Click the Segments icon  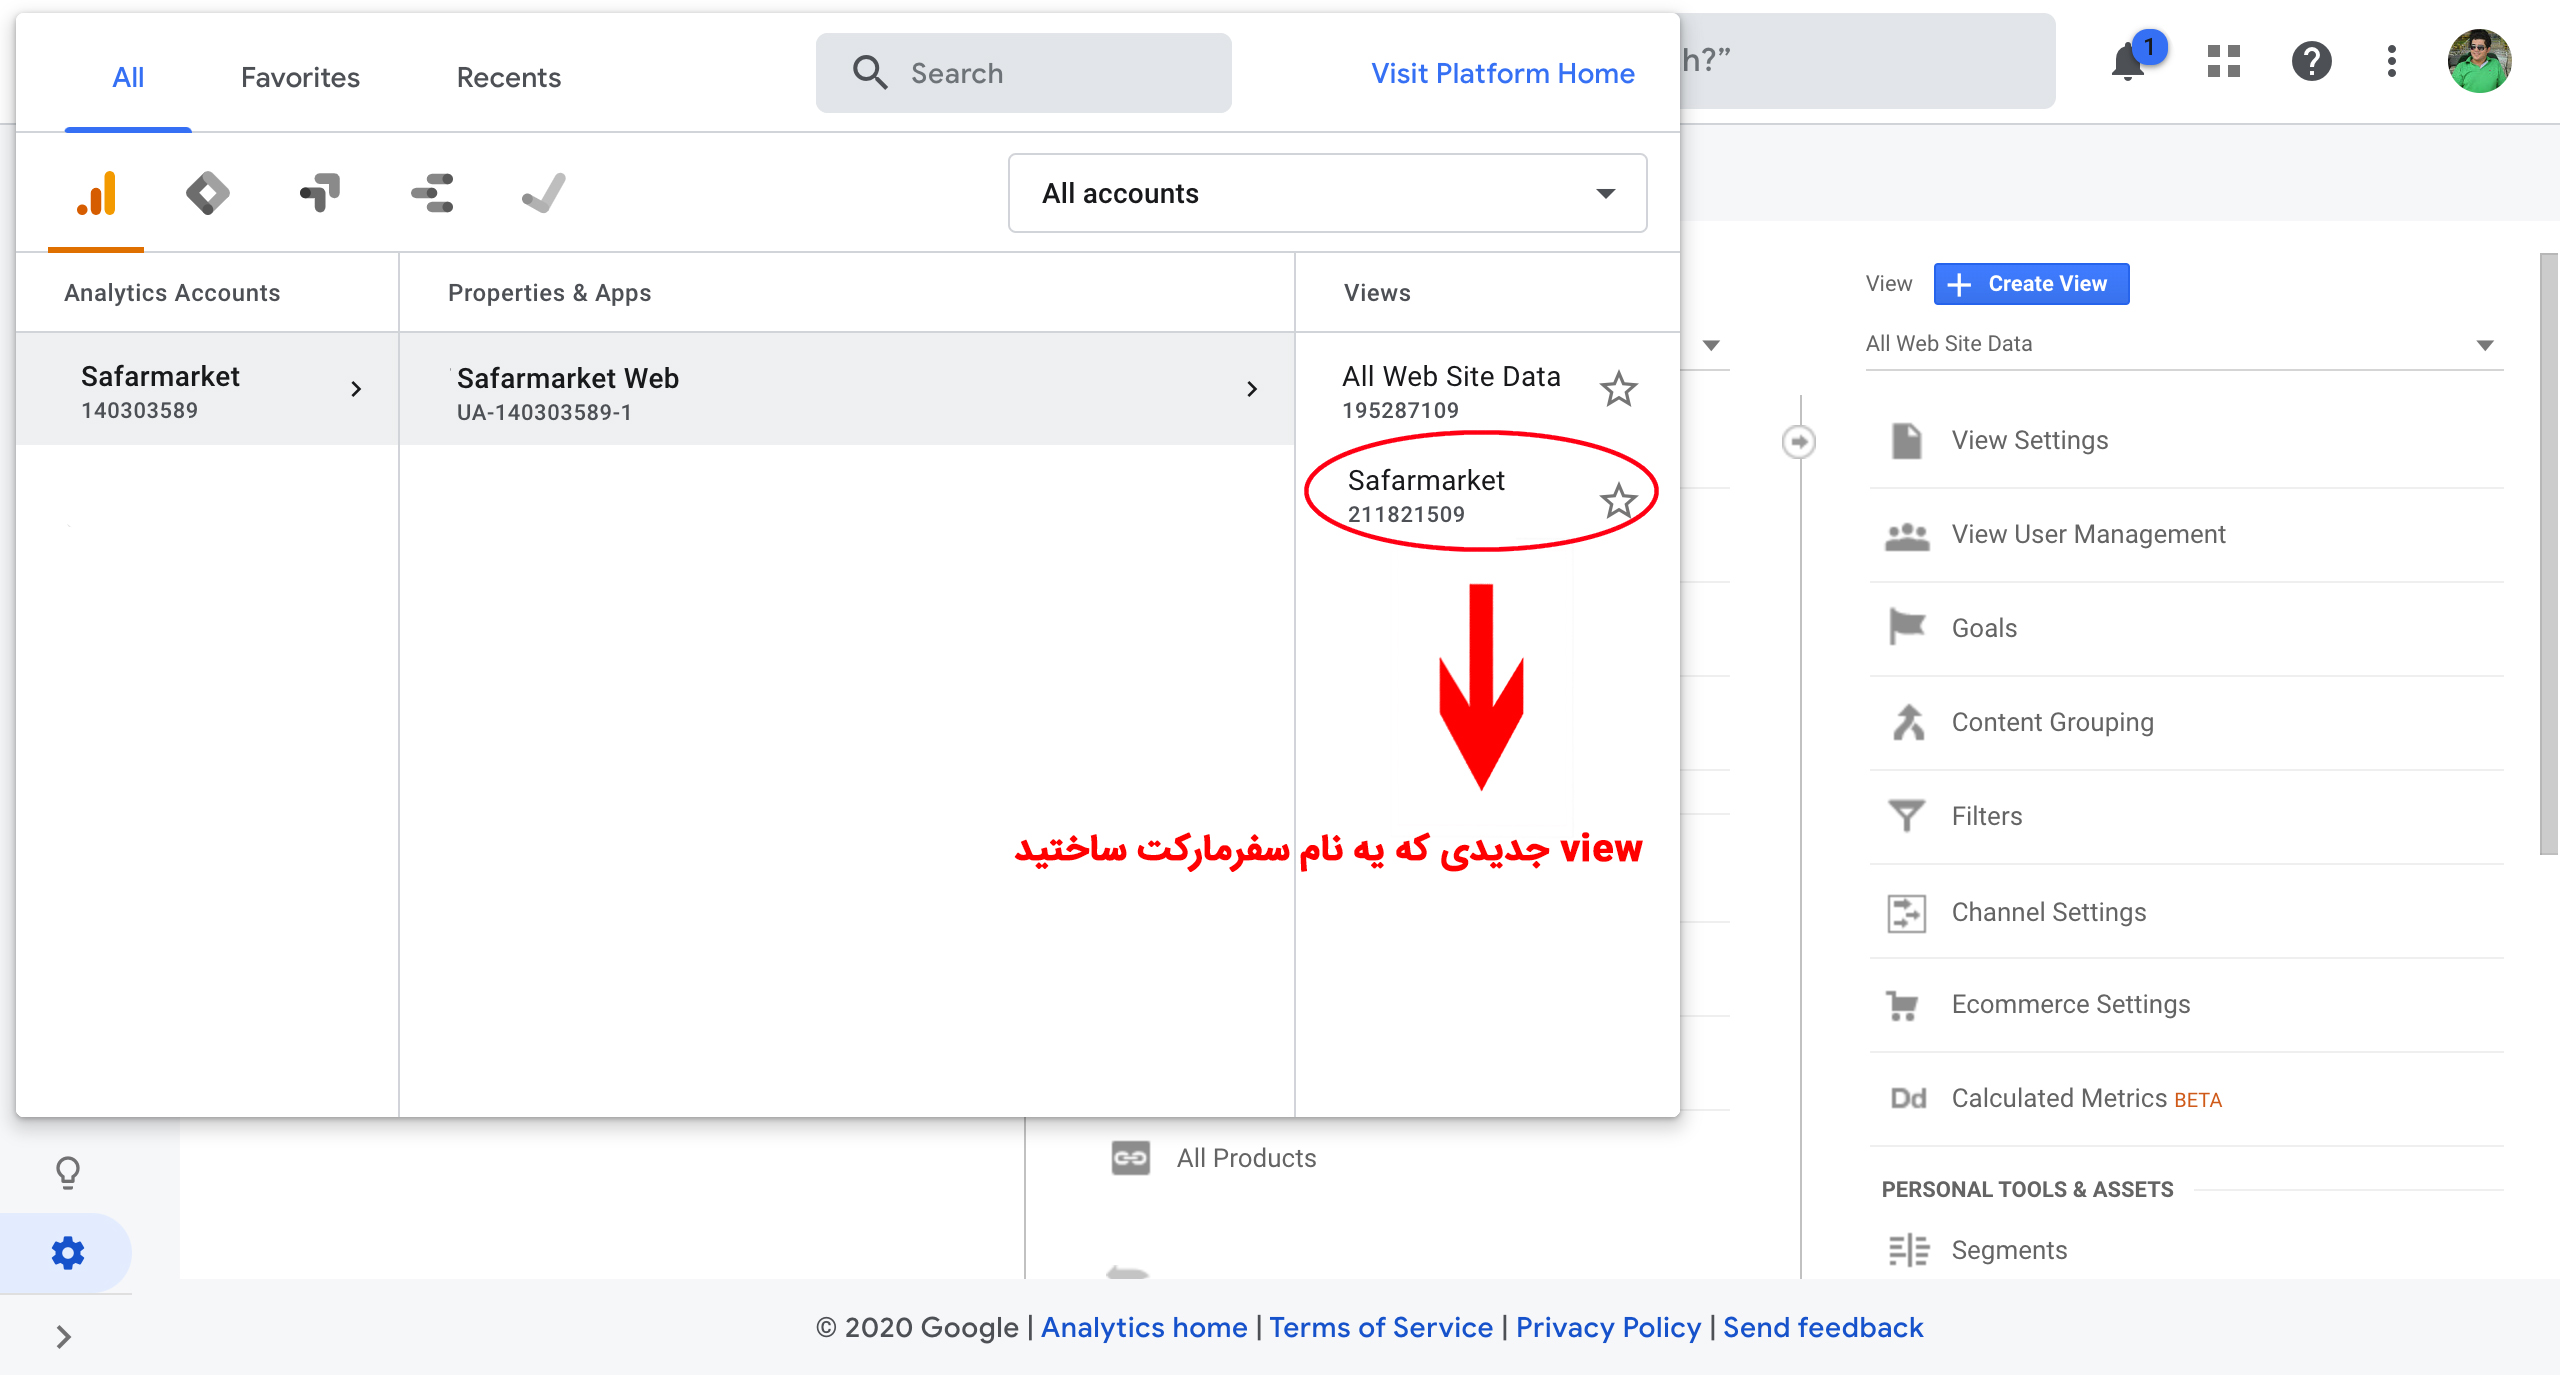[1908, 1250]
